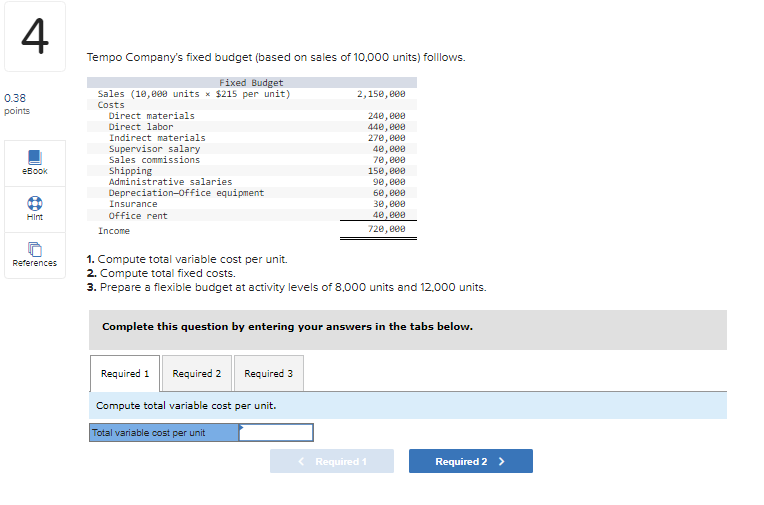Click requirement 3 flexible budget text
Viewport: 764px width, 505px height.
click(x=286, y=287)
